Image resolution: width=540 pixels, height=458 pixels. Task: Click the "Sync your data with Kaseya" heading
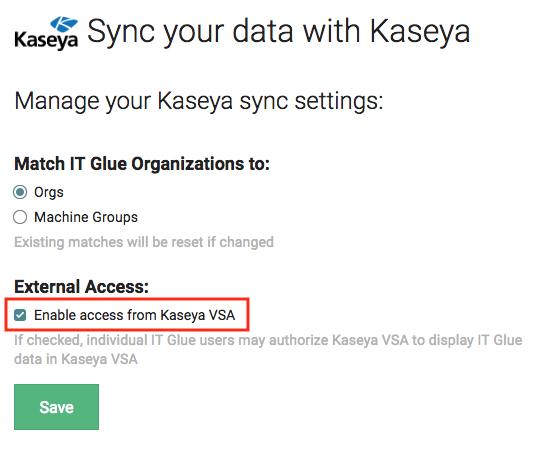[278, 32]
